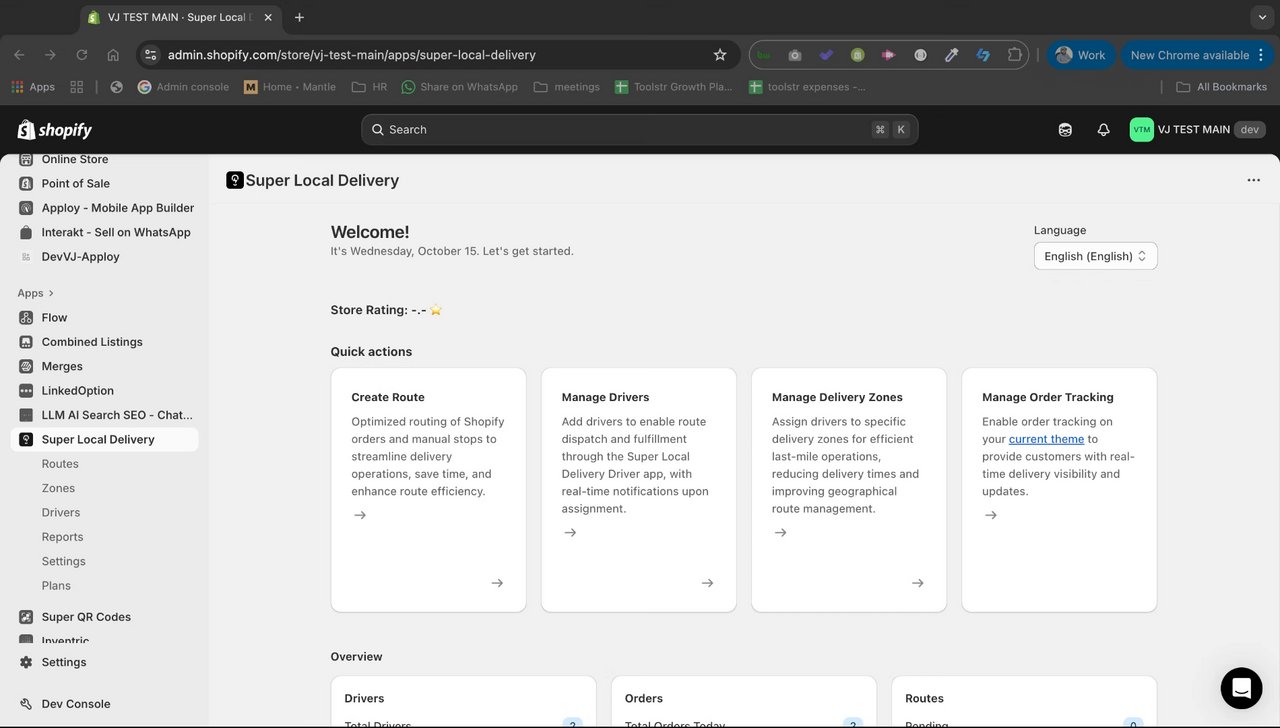Click the Super Local Delivery sidebar icon
Viewport: 1280px width, 728px height.
point(26,440)
